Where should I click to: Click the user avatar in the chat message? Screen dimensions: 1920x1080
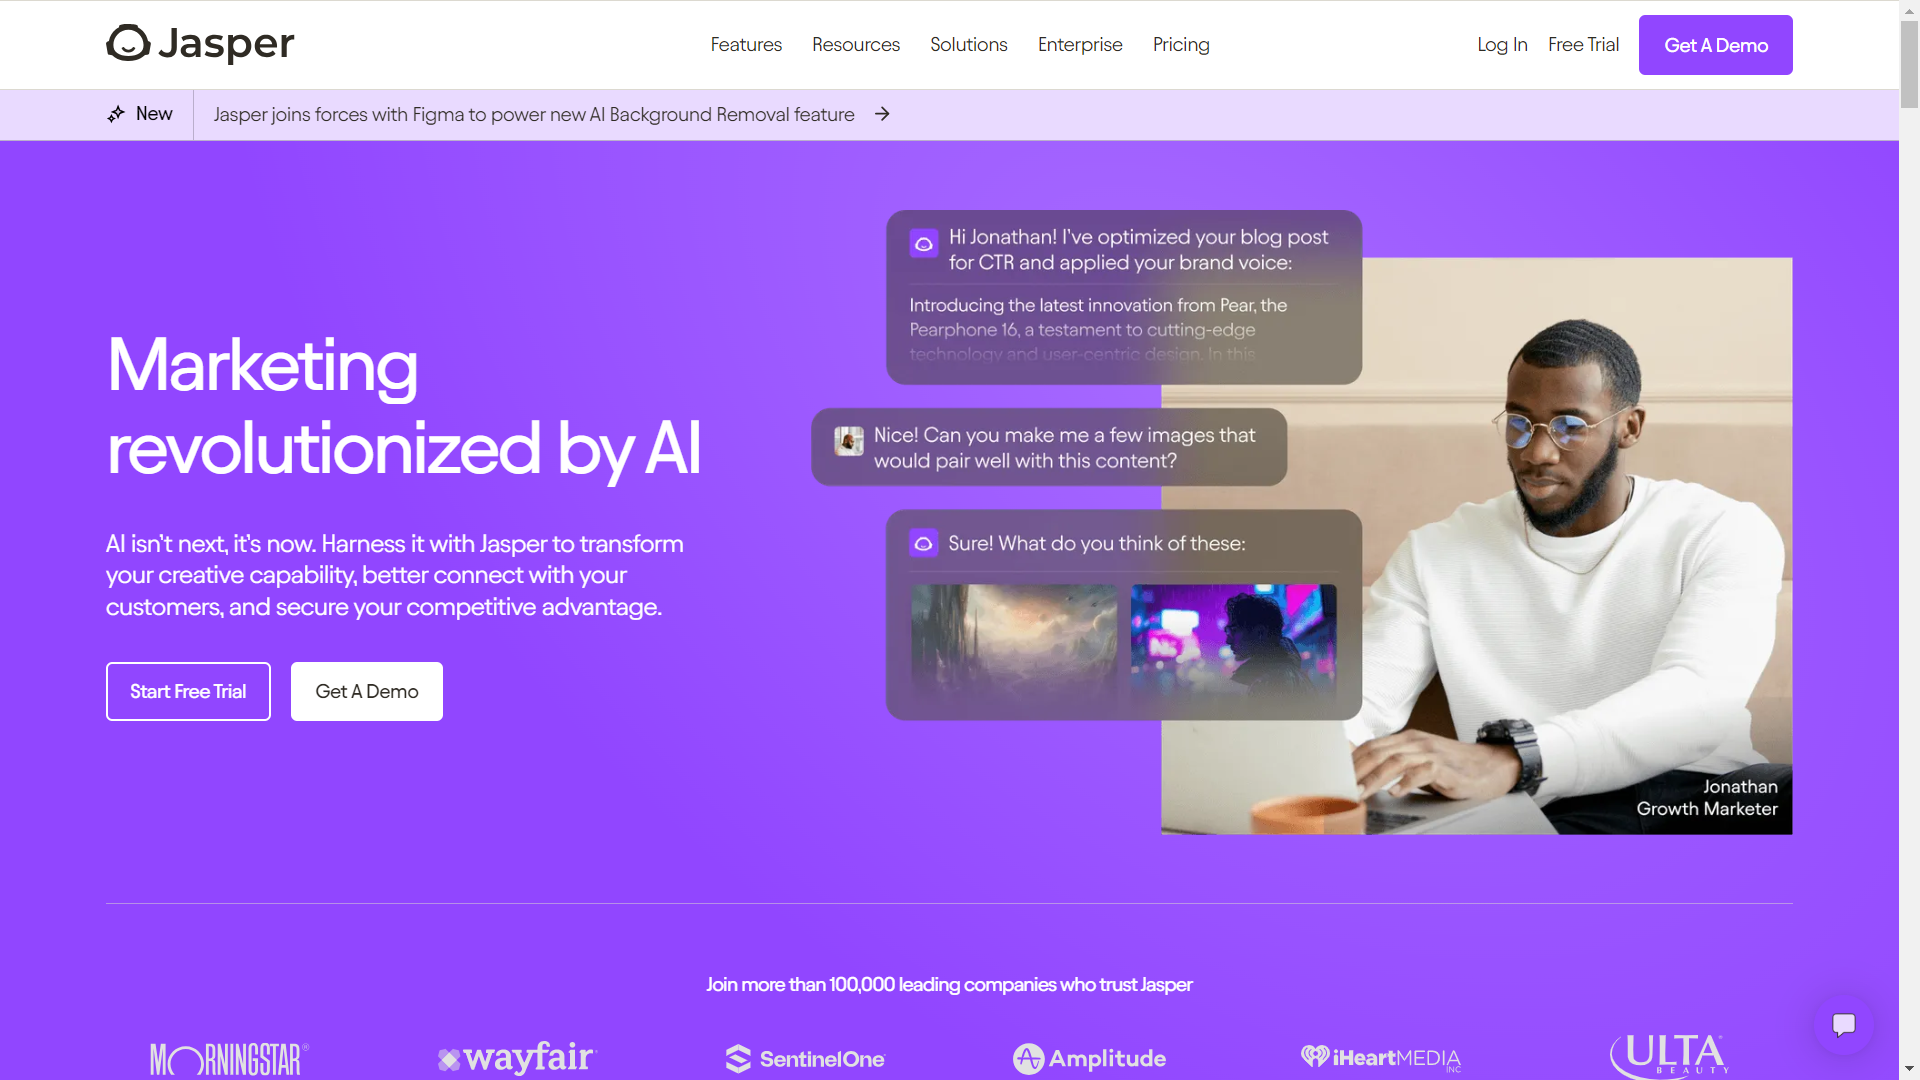pos(849,441)
